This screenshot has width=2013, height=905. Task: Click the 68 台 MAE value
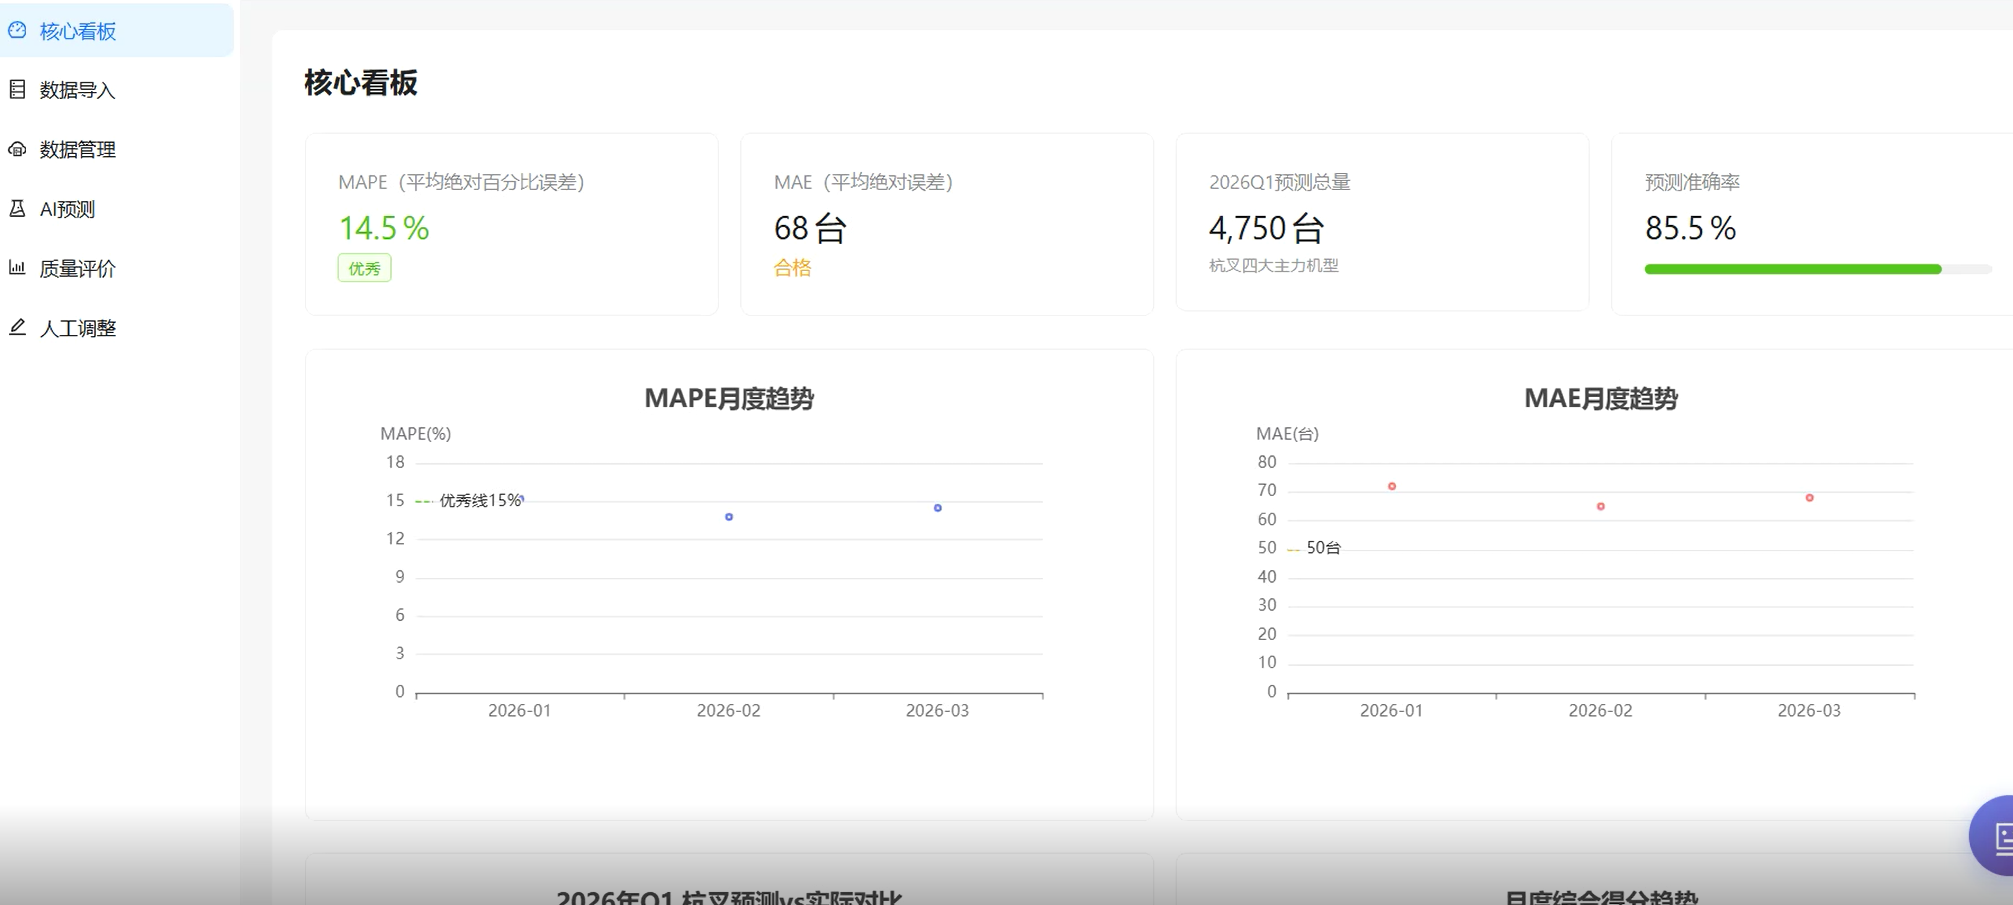810,228
